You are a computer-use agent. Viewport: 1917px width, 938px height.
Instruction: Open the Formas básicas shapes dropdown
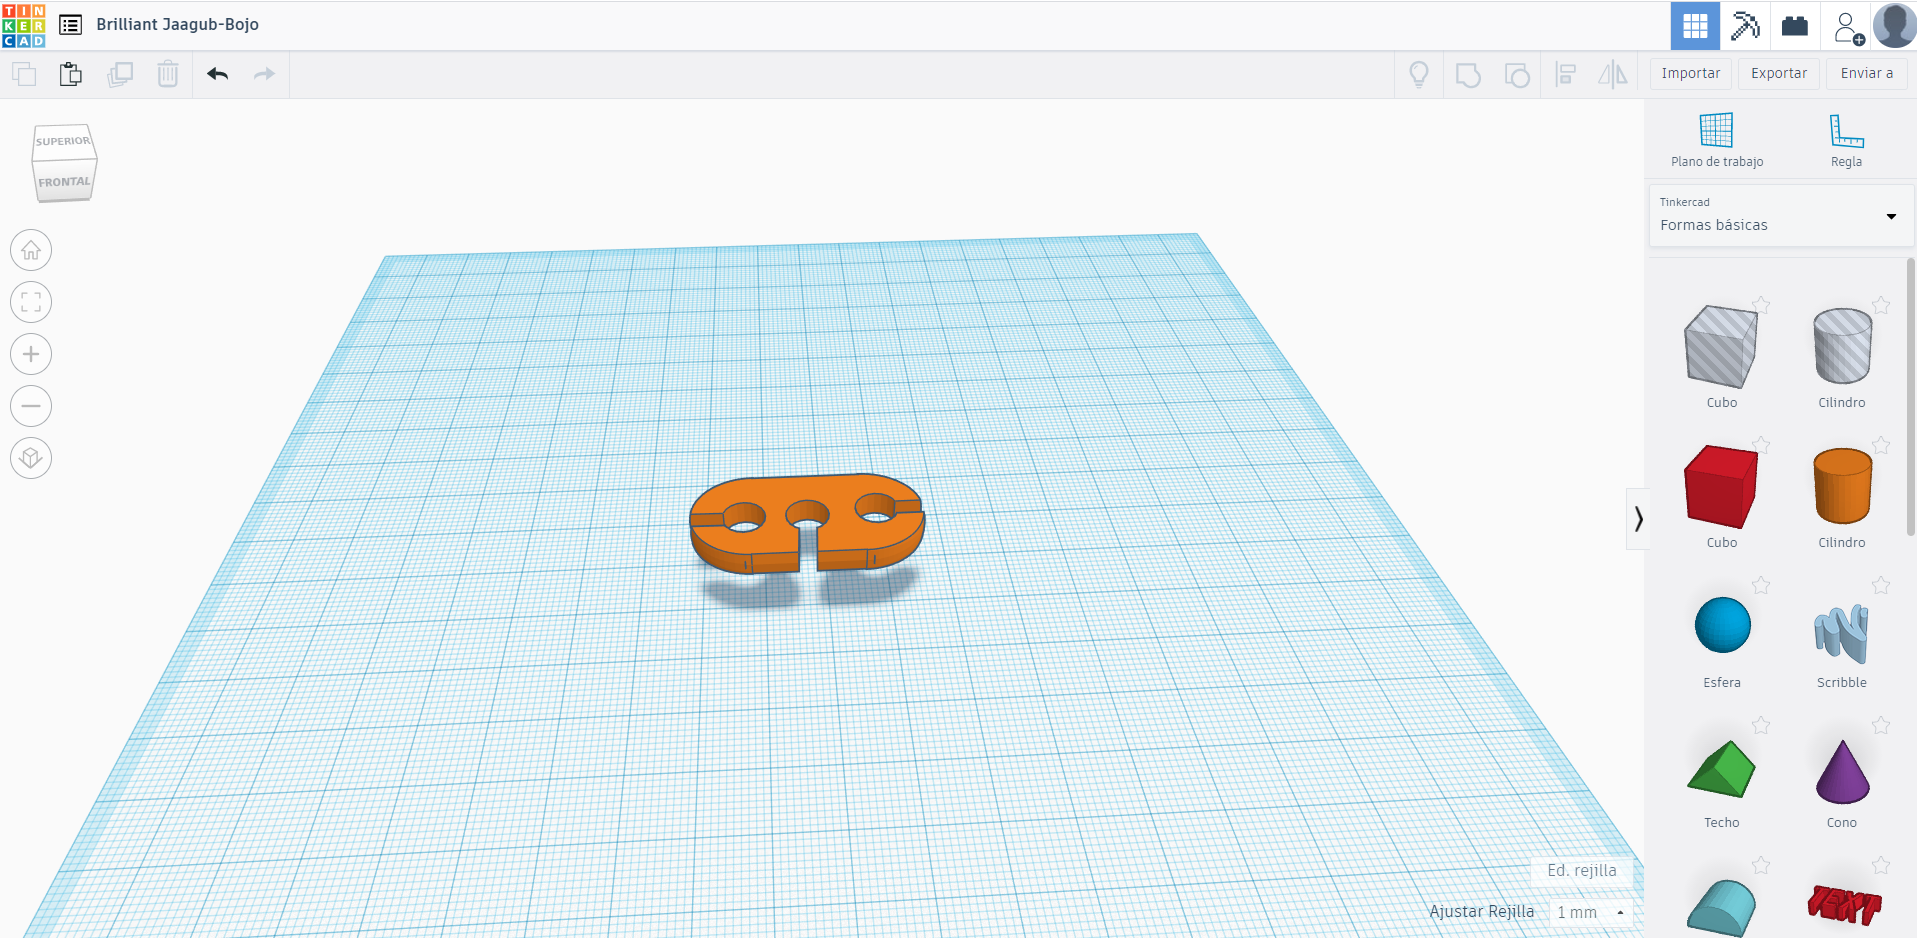1780,215
